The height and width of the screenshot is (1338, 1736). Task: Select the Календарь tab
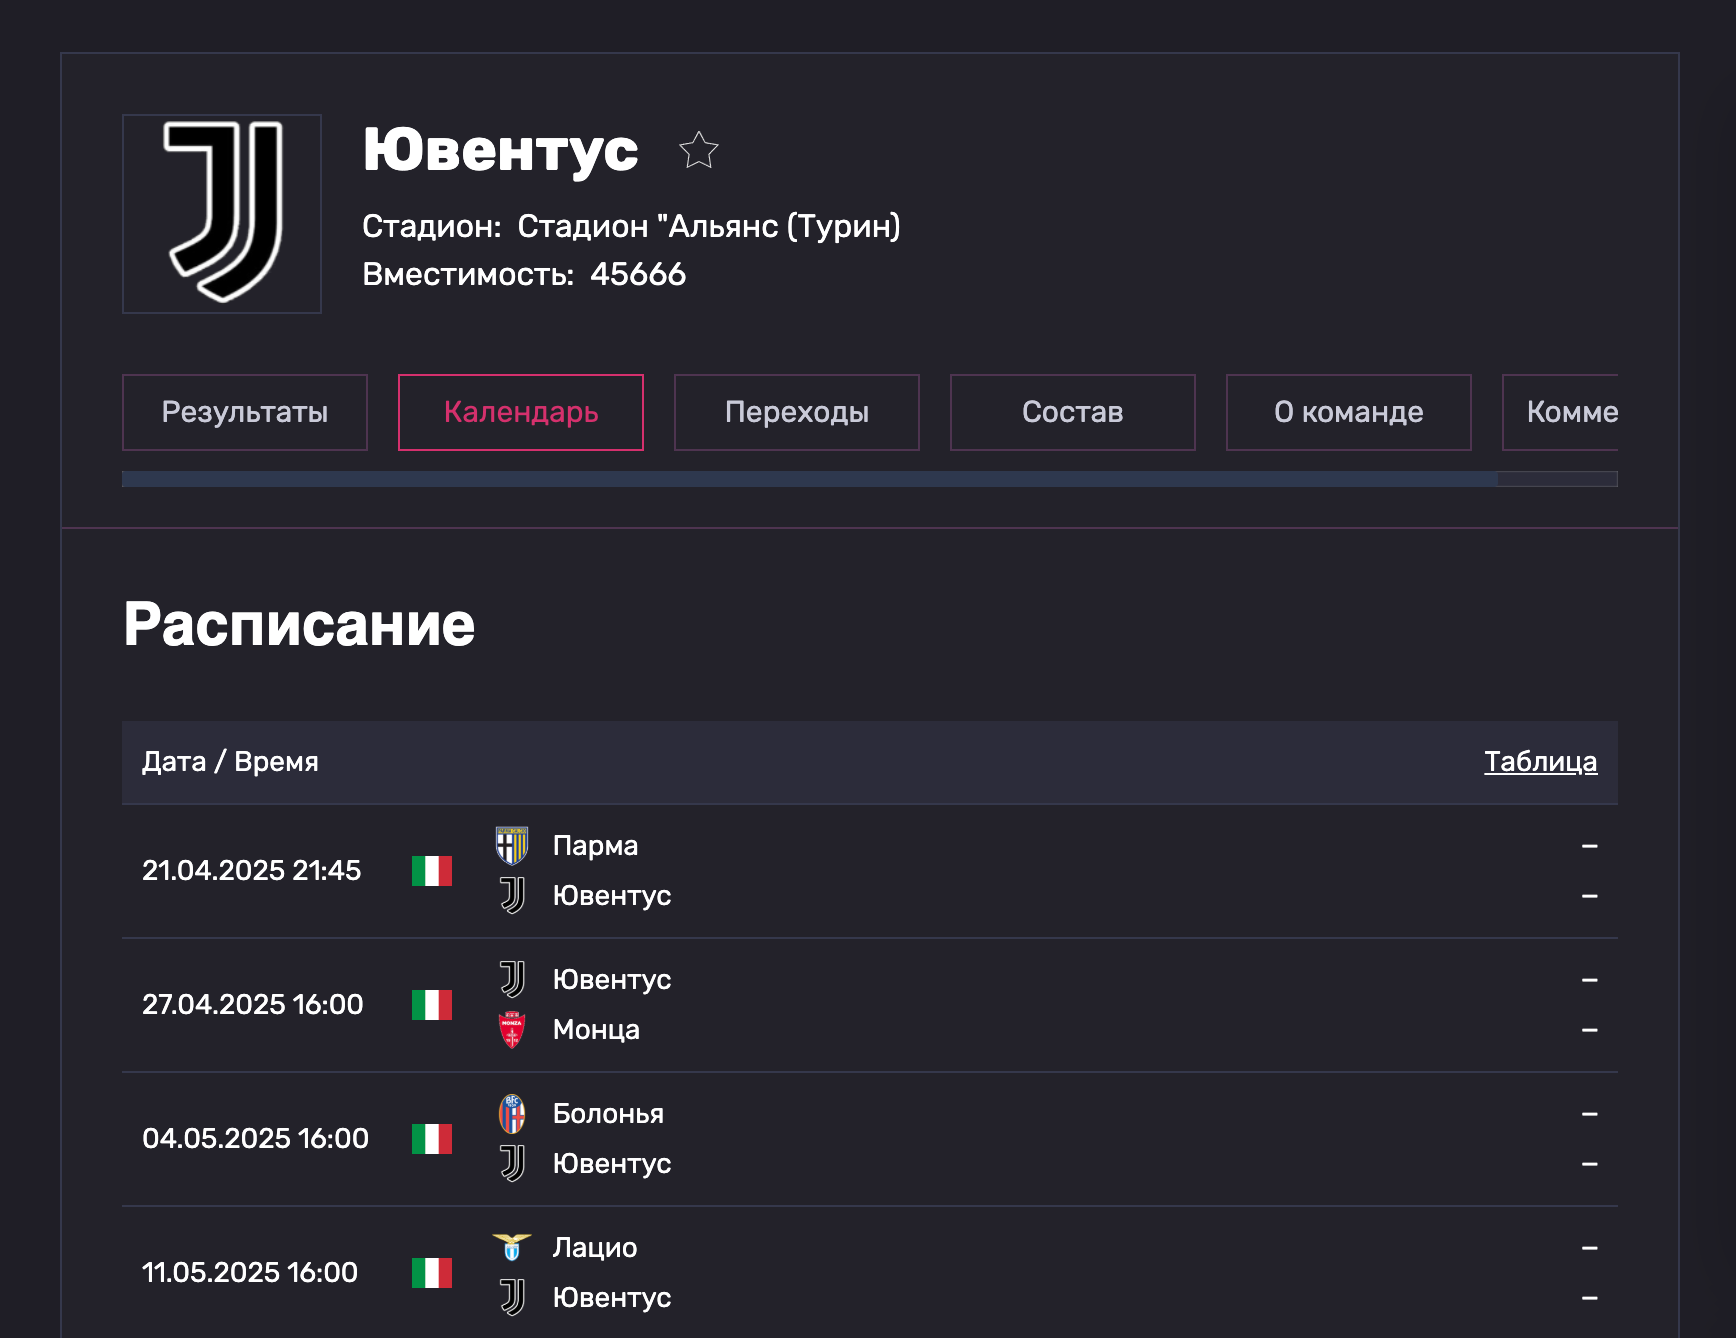click(520, 412)
